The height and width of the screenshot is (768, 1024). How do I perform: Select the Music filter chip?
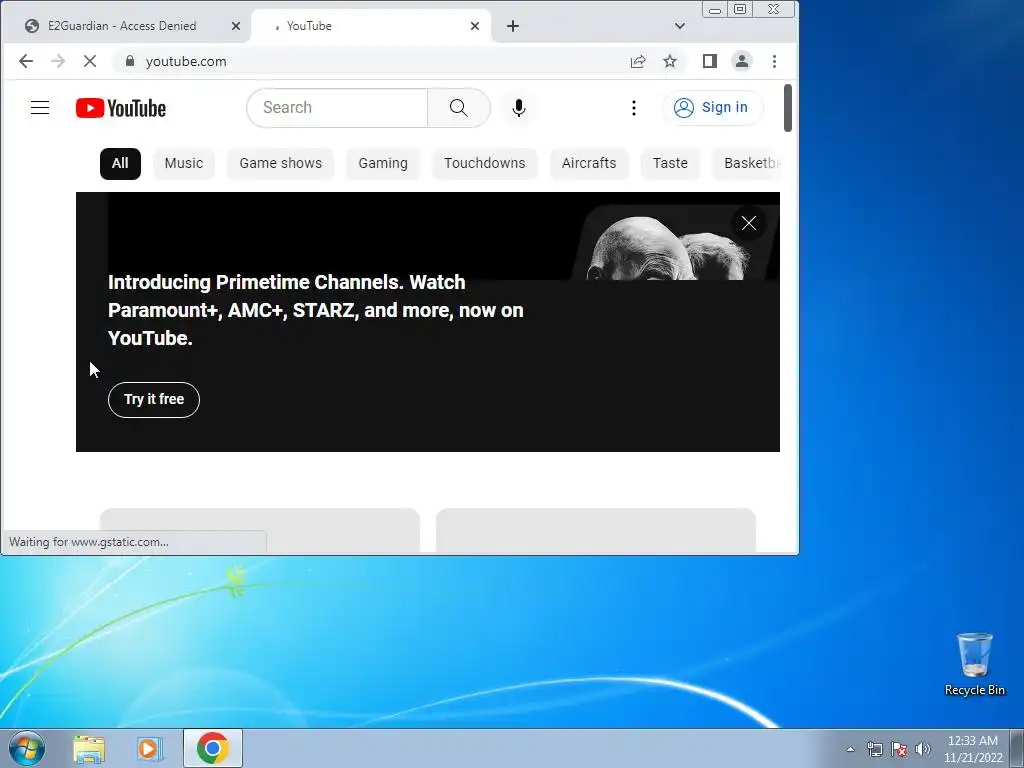(x=184, y=163)
